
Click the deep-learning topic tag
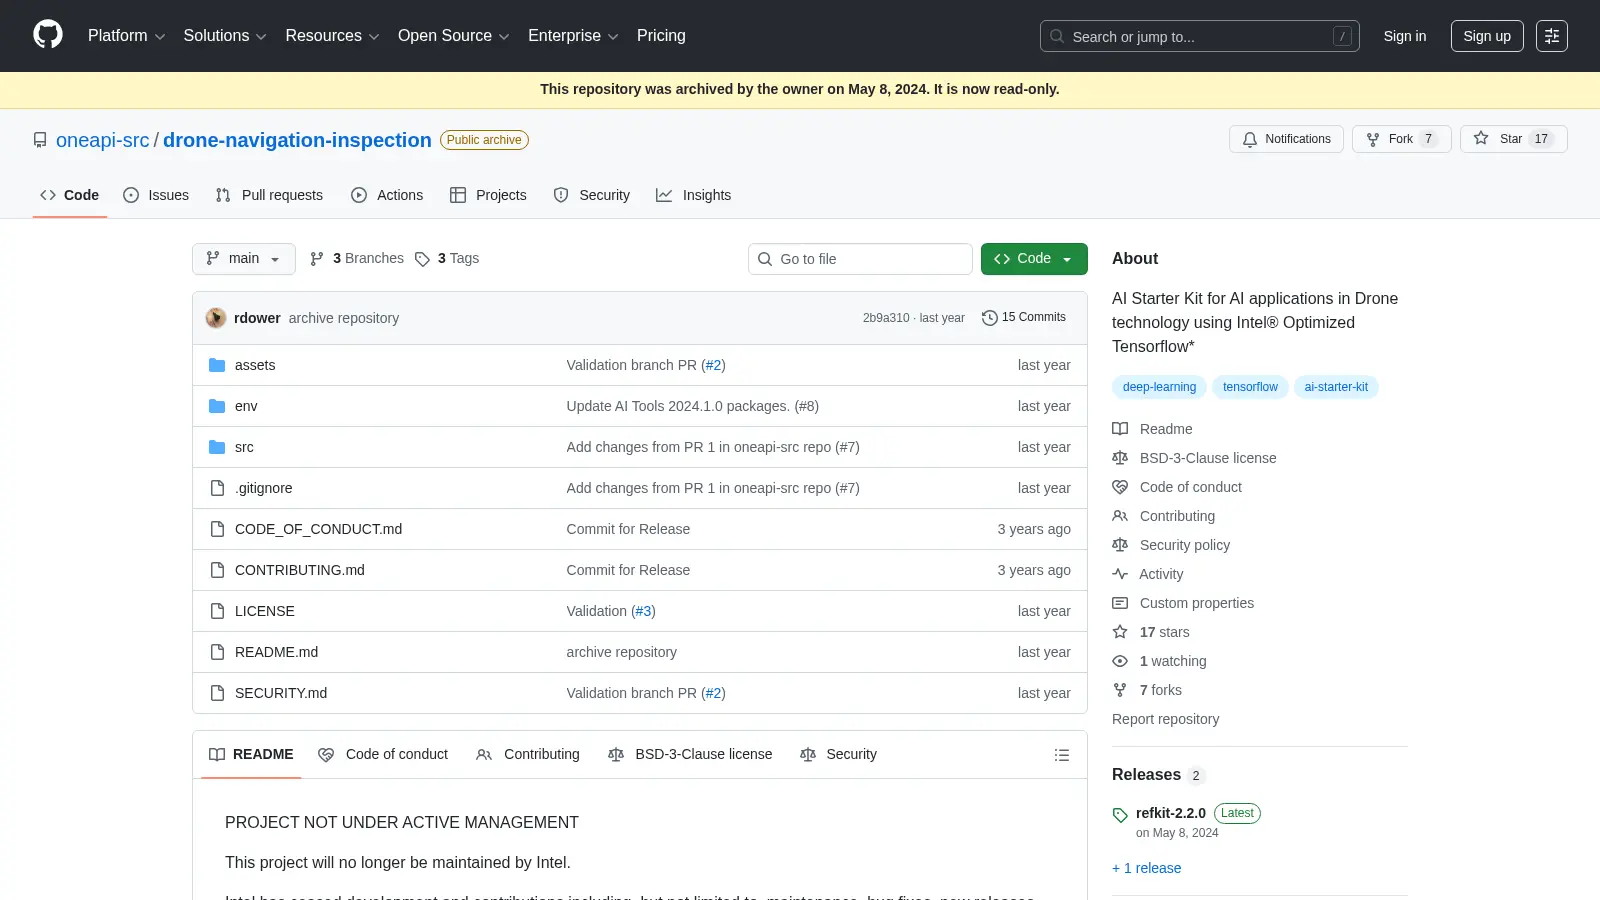(1159, 387)
